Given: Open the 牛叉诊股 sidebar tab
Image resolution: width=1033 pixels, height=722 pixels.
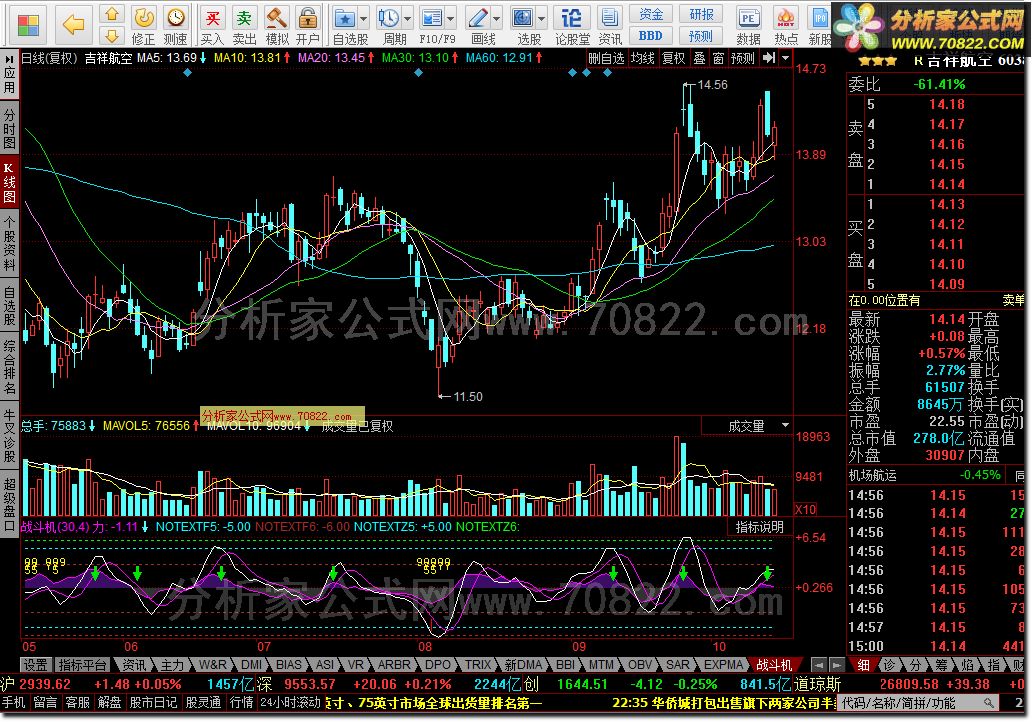Looking at the screenshot, I should [x=9, y=435].
